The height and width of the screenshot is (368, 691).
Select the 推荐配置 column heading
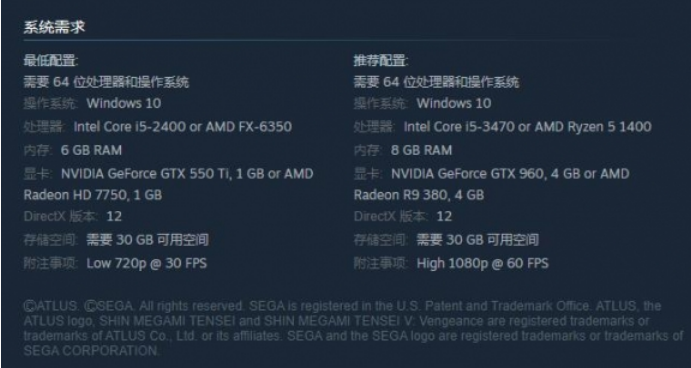381,61
